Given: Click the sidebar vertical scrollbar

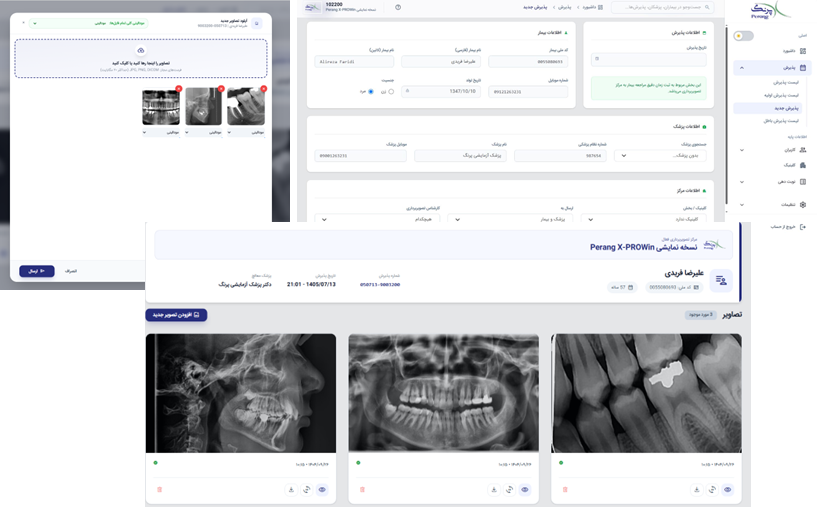Looking at the screenshot, I should click(727, 115).
